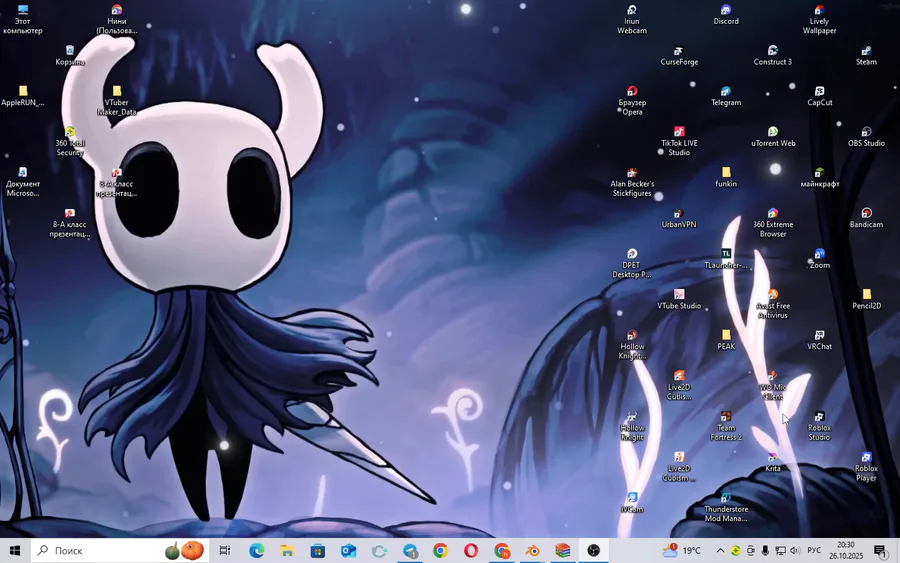
Task: Select the Telegram desktop shortcut
Action: pyautogui.click(x=726, y=96)
